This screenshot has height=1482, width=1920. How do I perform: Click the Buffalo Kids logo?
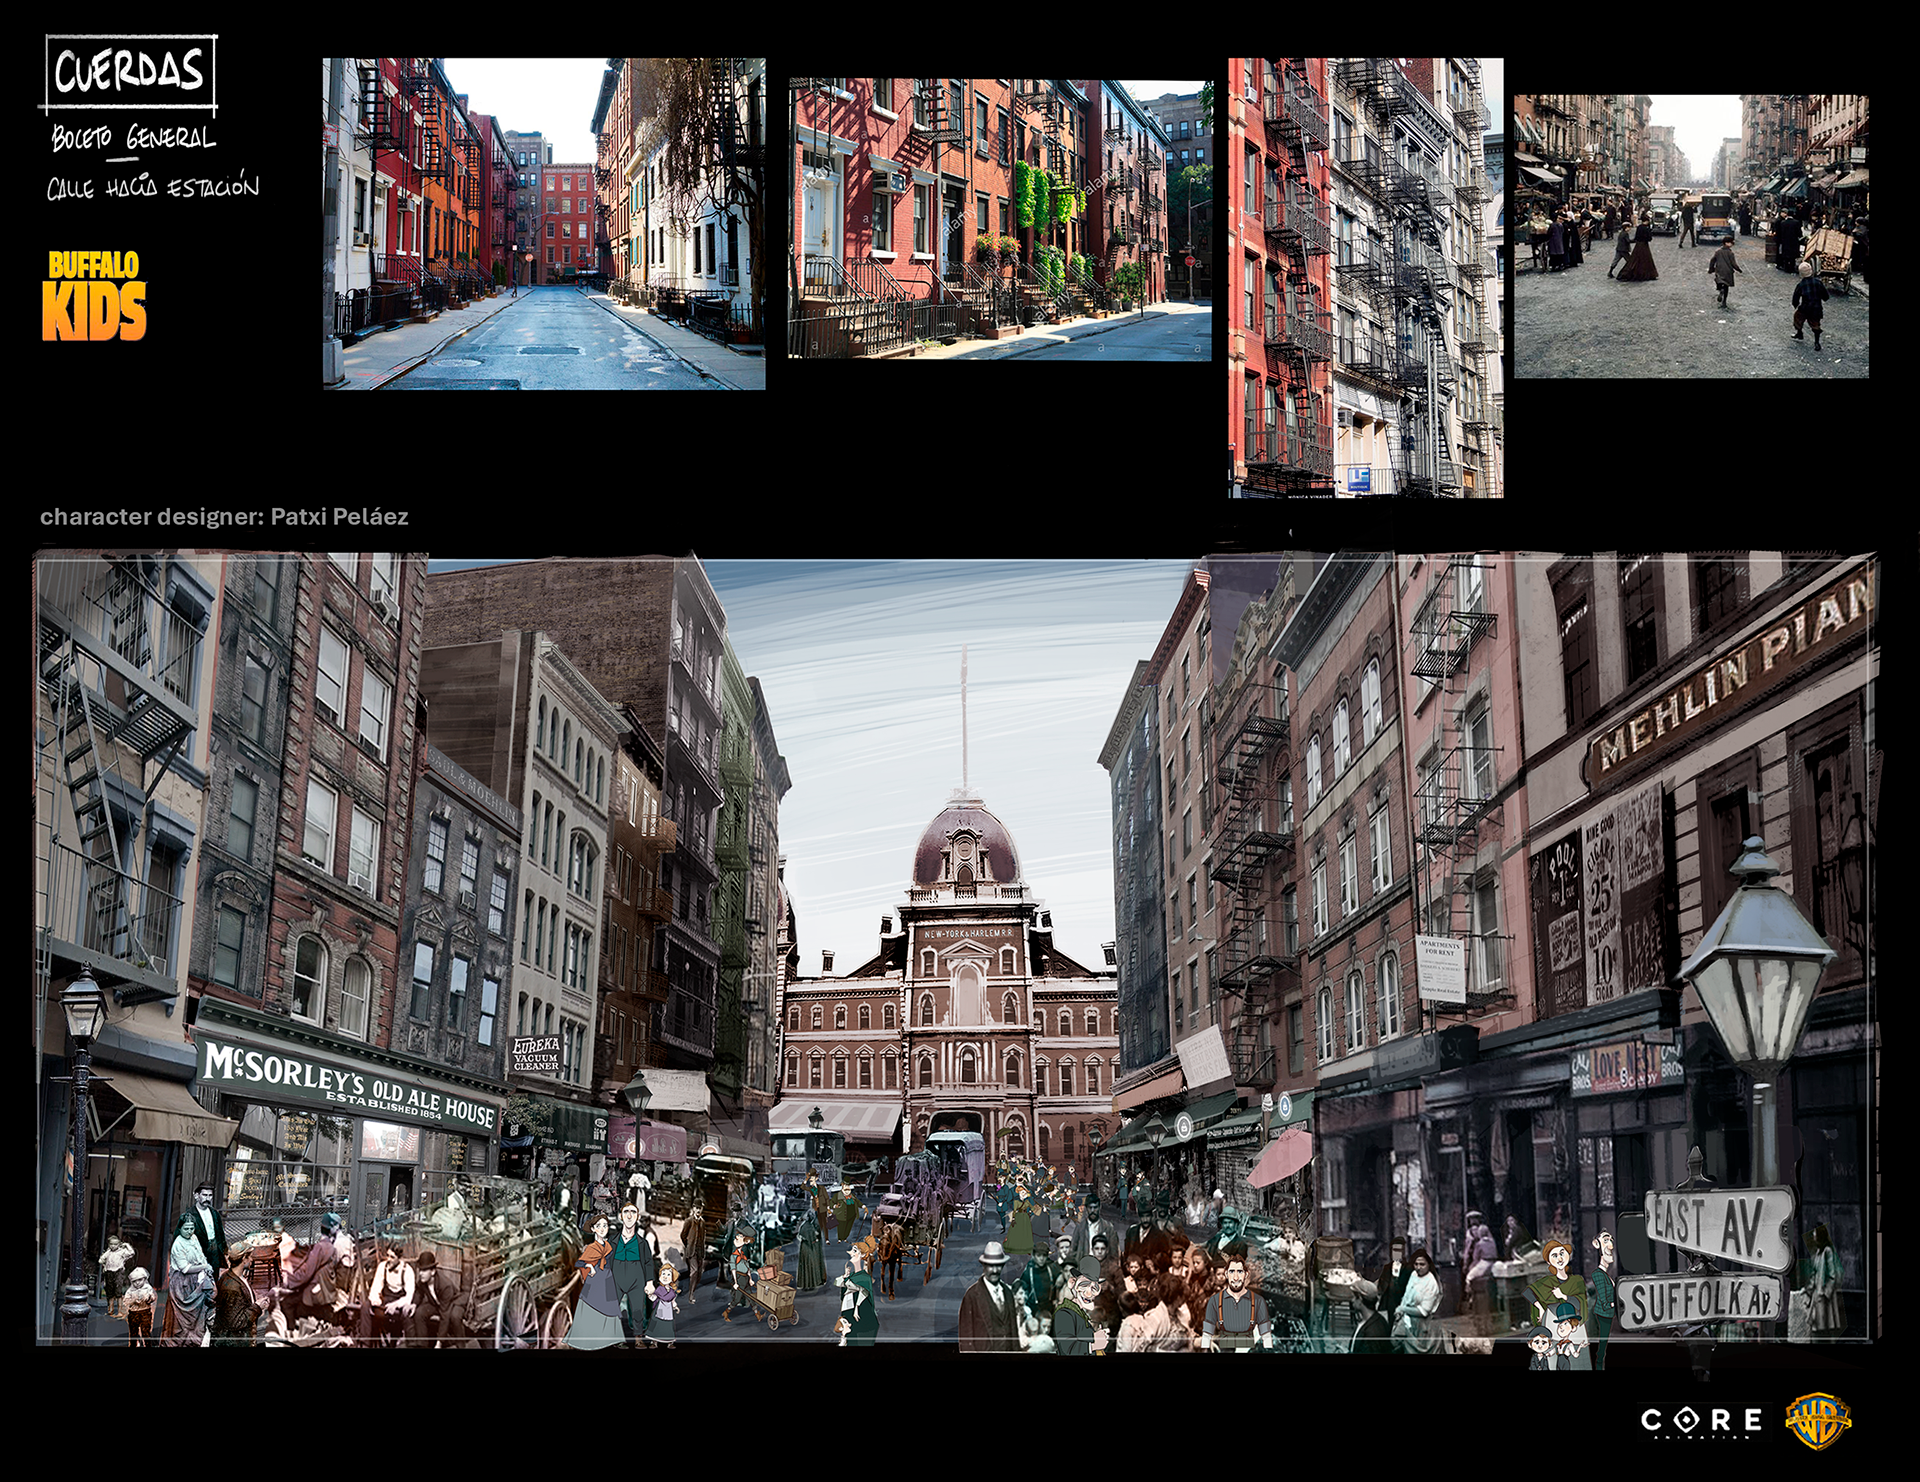[x=95, y=296]
